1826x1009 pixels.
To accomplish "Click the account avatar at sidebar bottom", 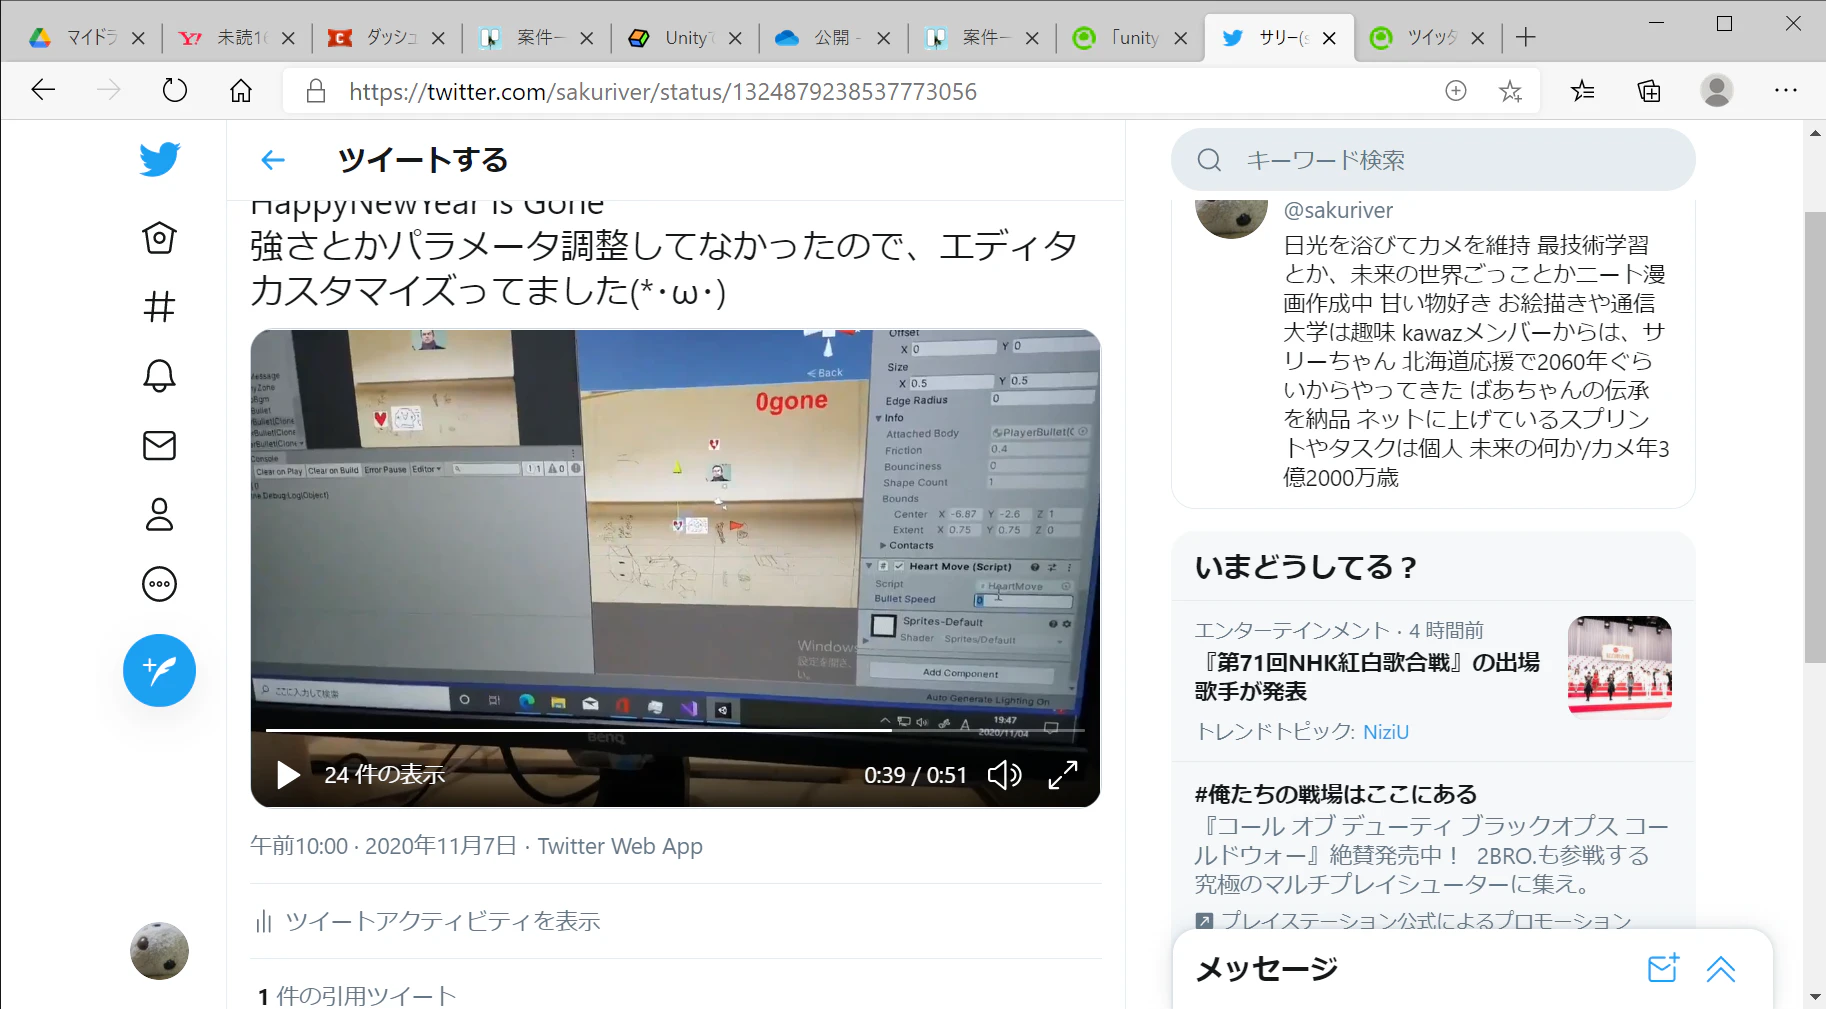I will [x=159, y=951].
